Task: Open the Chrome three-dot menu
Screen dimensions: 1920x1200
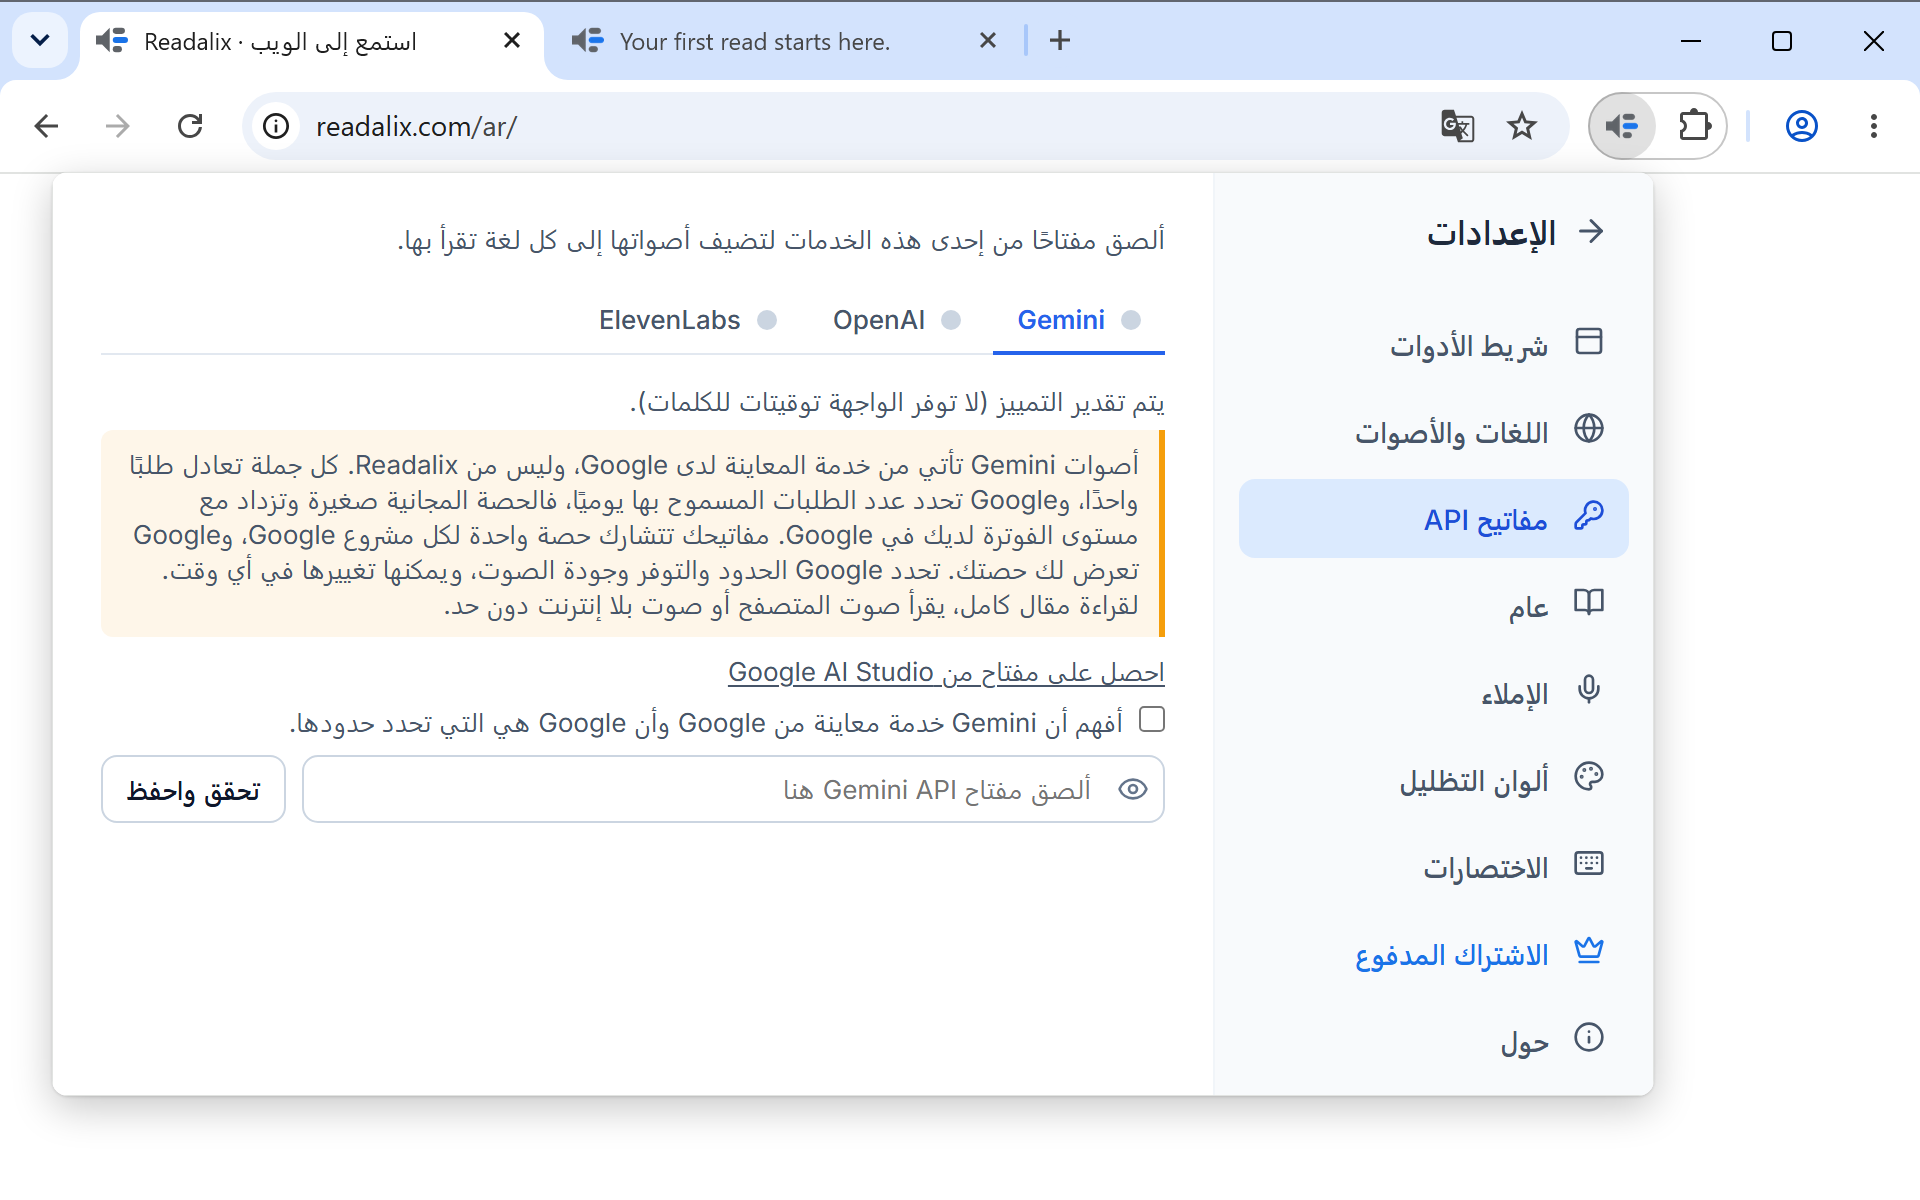Action: tap(1874, 126)
